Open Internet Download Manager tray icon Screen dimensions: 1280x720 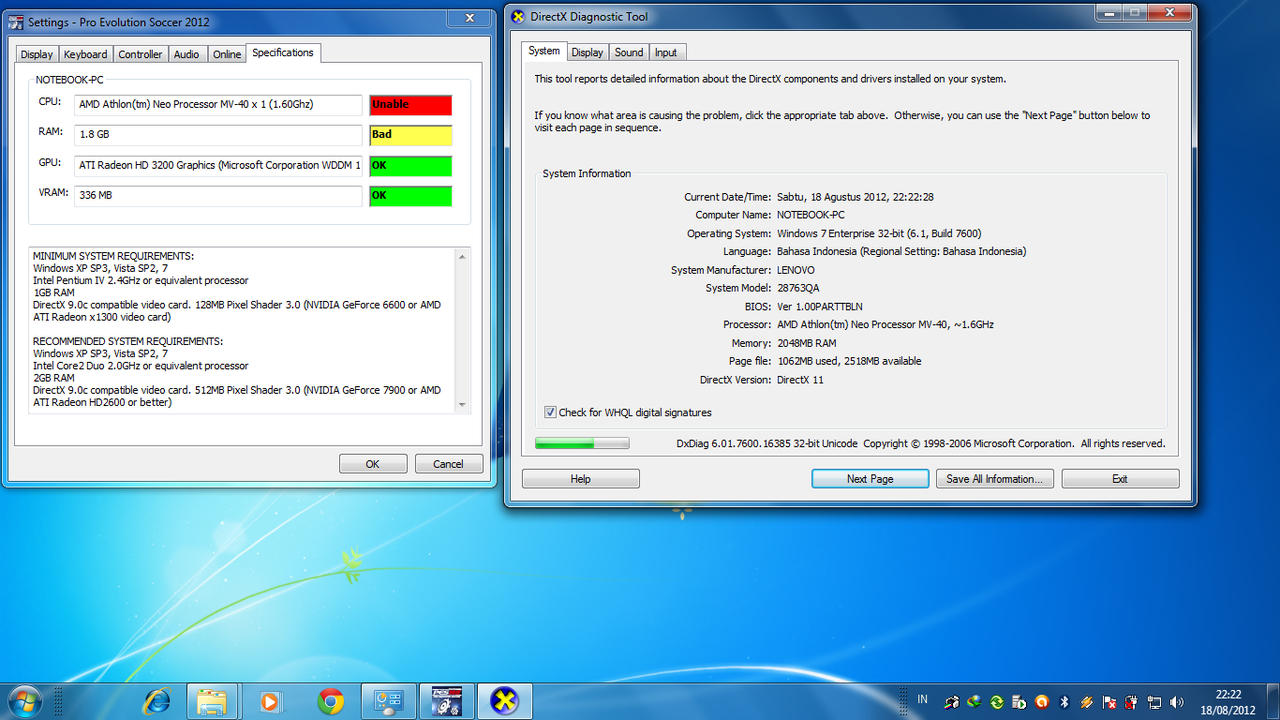(x=975, y=702)
